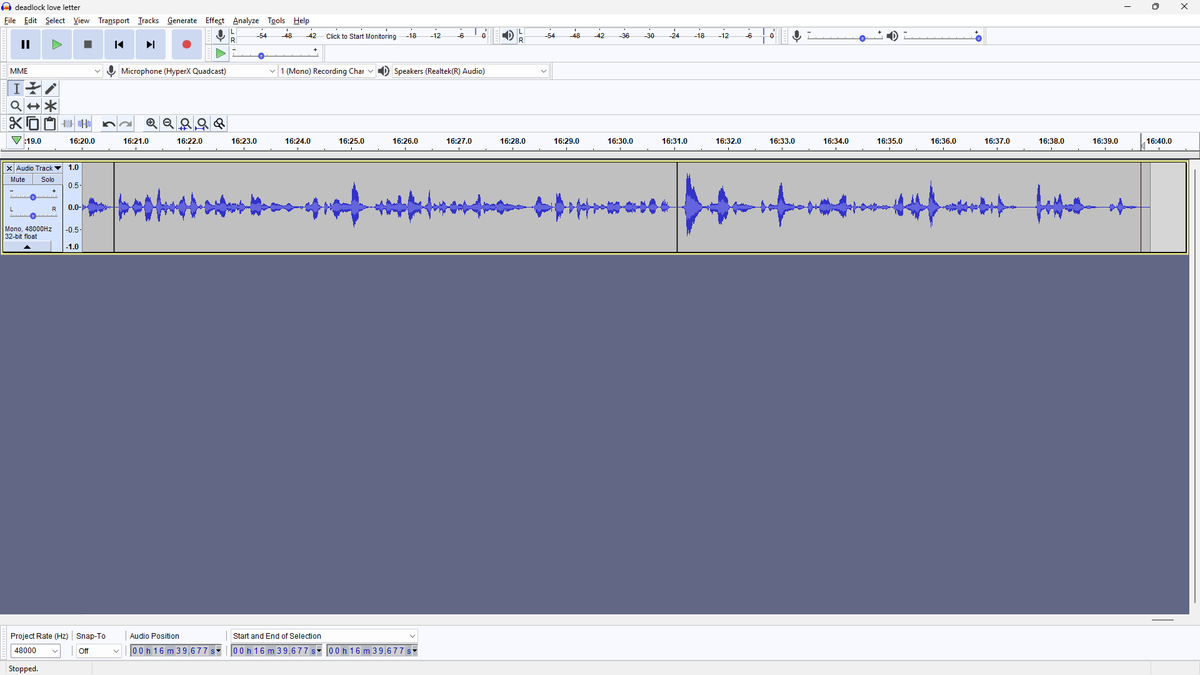Solo the Audio Track
Image resolution: width=1200 pixels, height=675 pixels.
(x=48, y=179)
